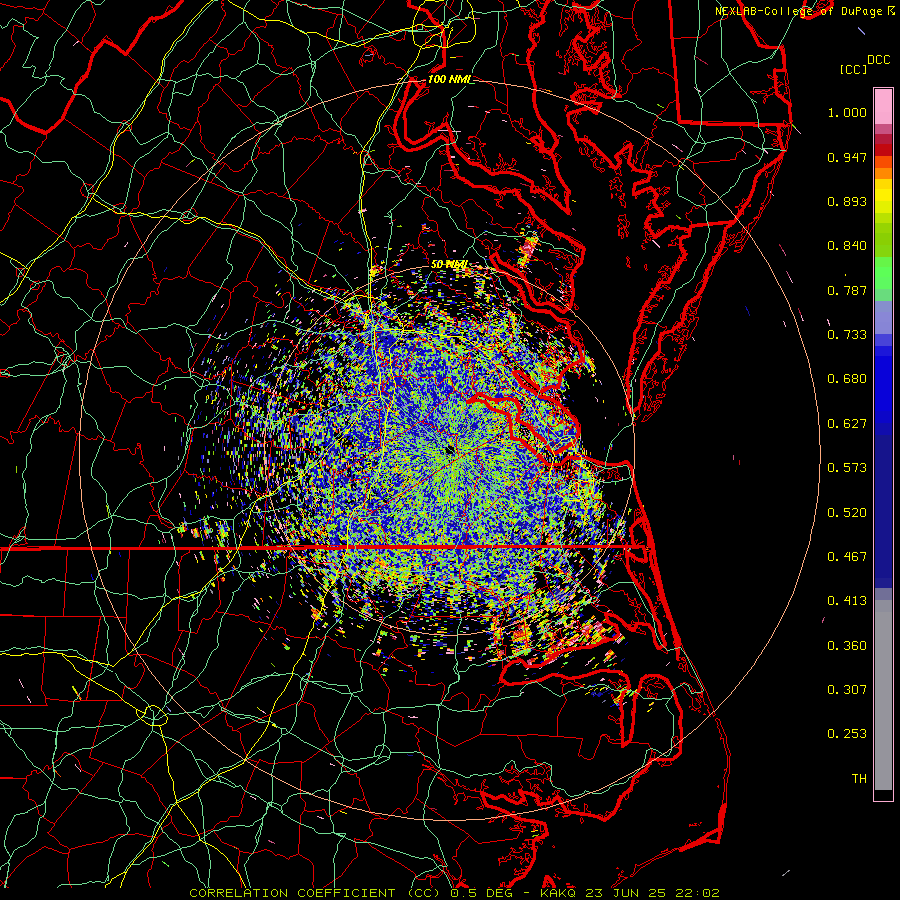Viewport: 900px width, 900px height.
Task: Click the 0.680 legend value
Action: tap(847, 379)
